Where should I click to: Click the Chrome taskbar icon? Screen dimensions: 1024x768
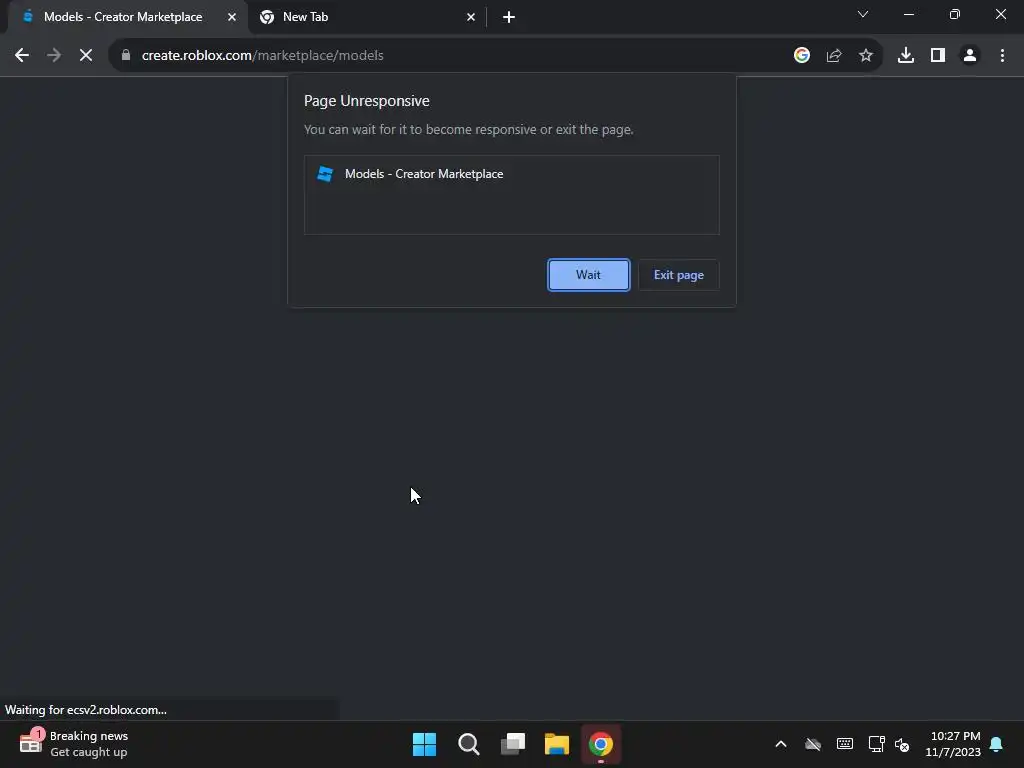click(x=601, y=744)
